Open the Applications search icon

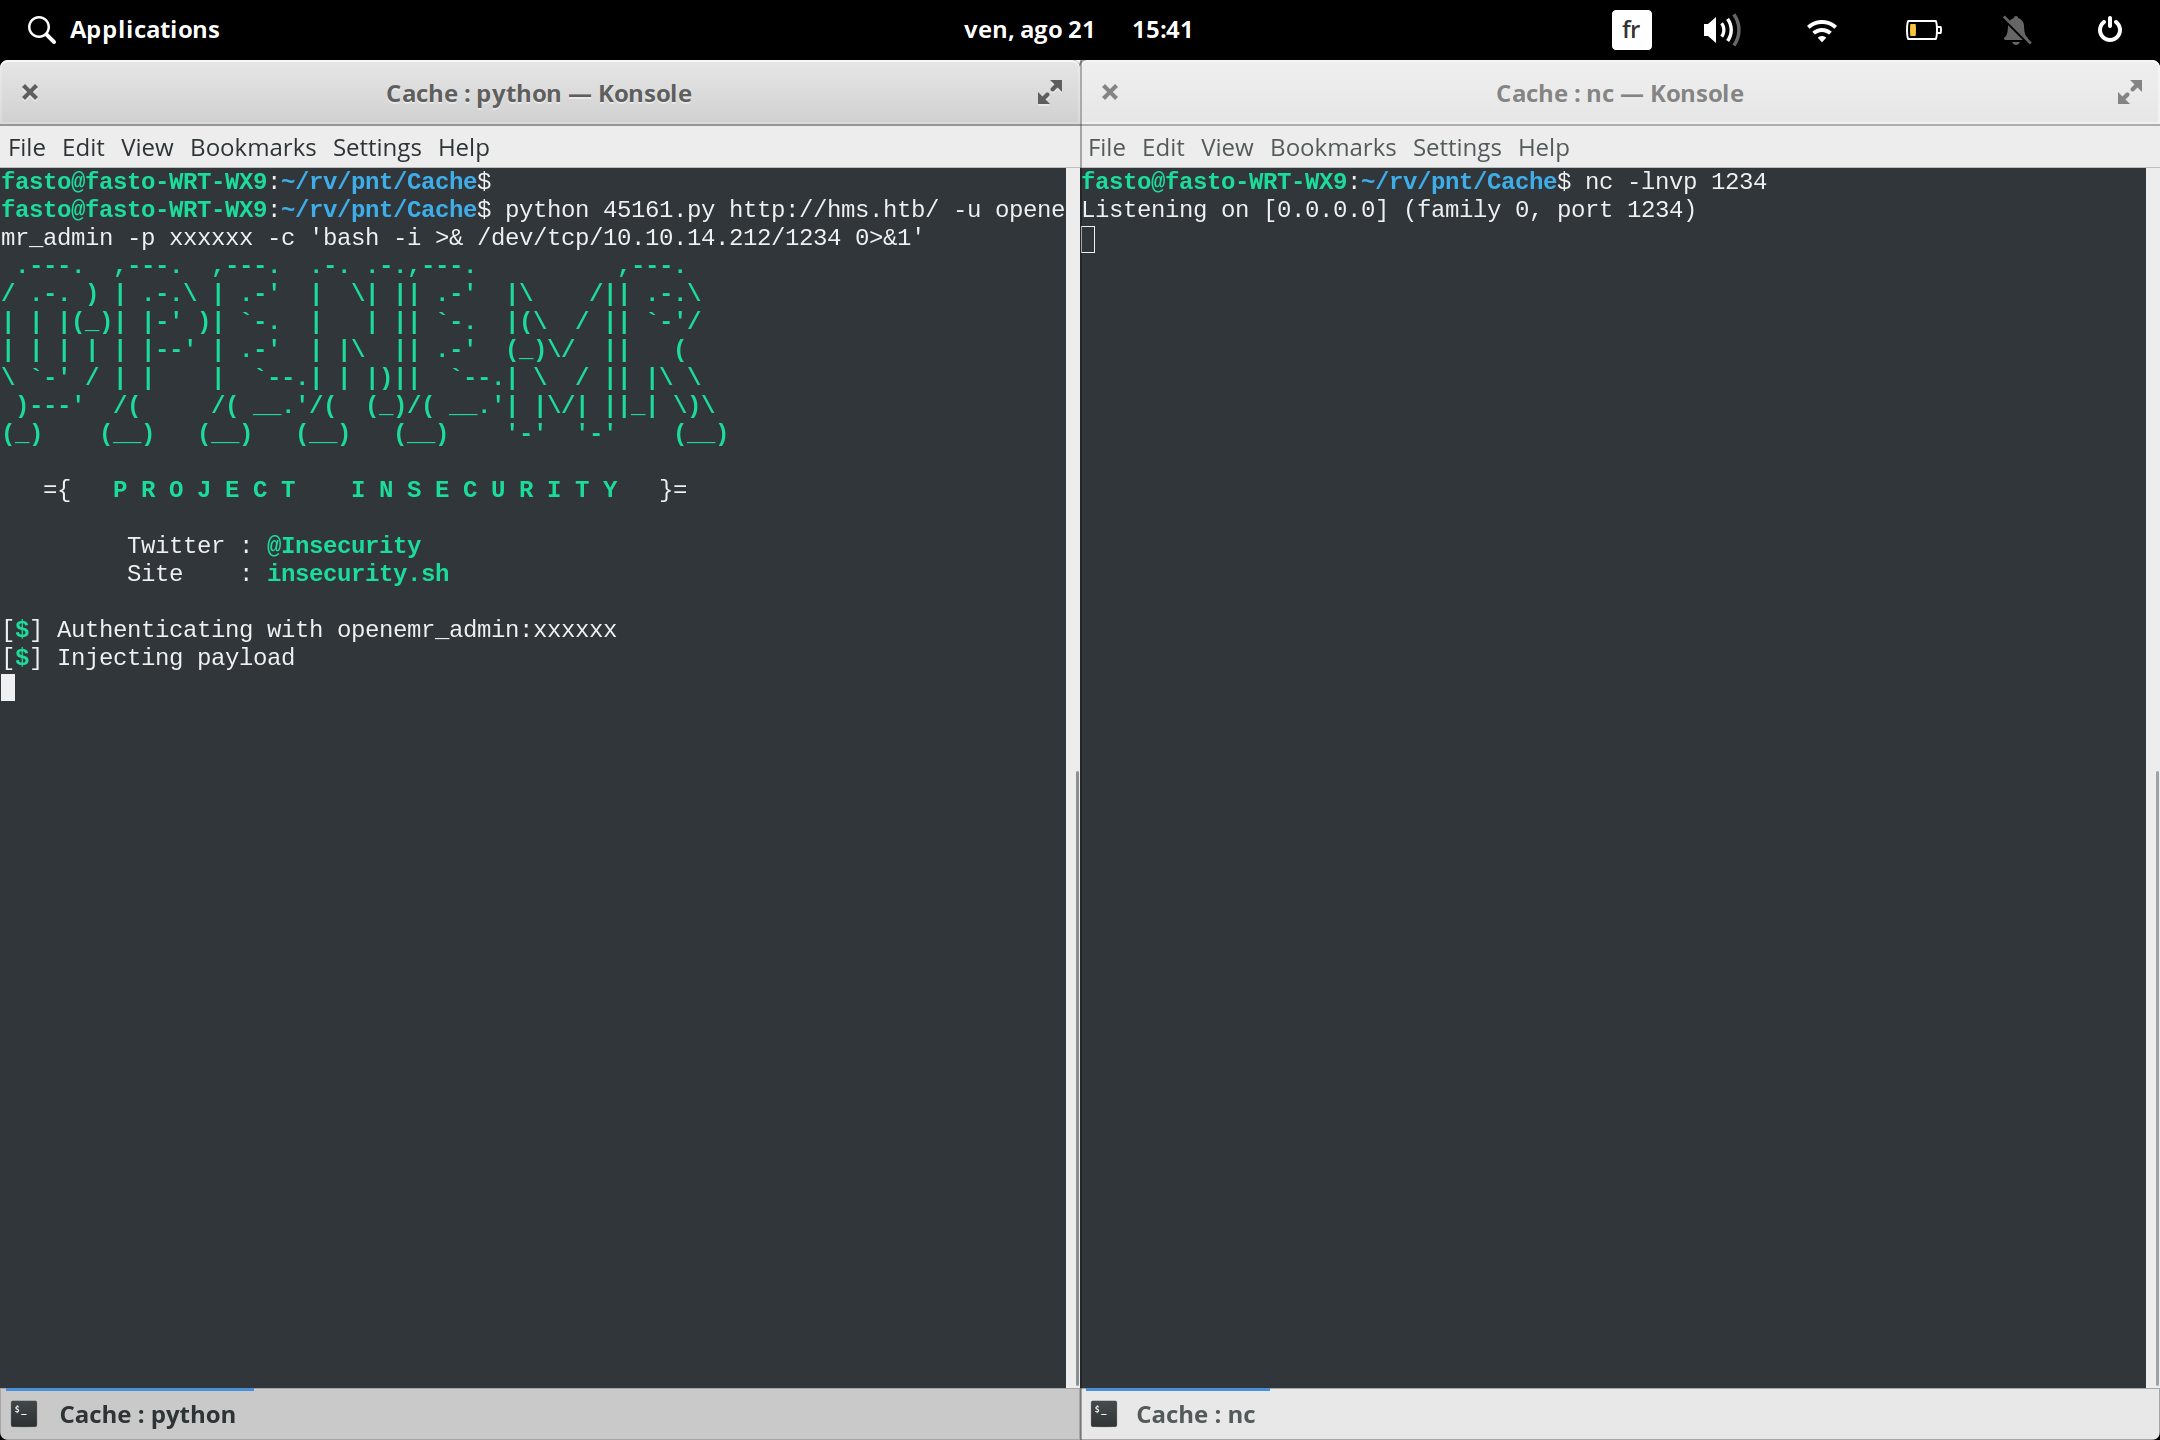pos(42,29)
